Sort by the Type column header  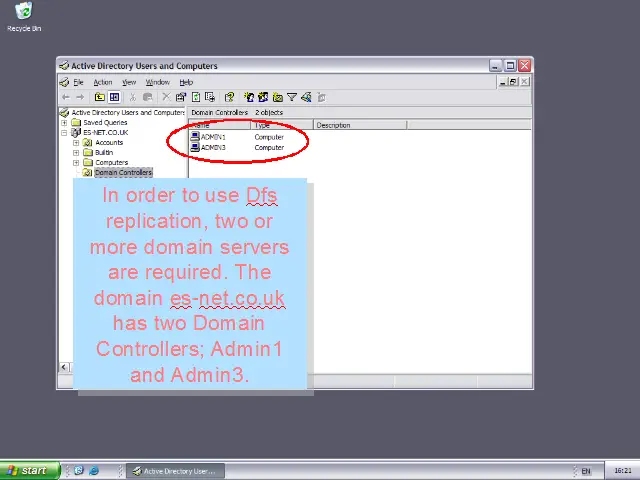pos(282,125)
